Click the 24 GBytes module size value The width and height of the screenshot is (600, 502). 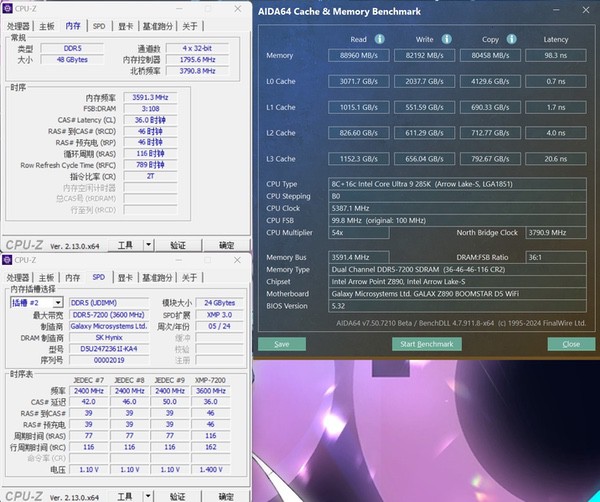(219, 303)
